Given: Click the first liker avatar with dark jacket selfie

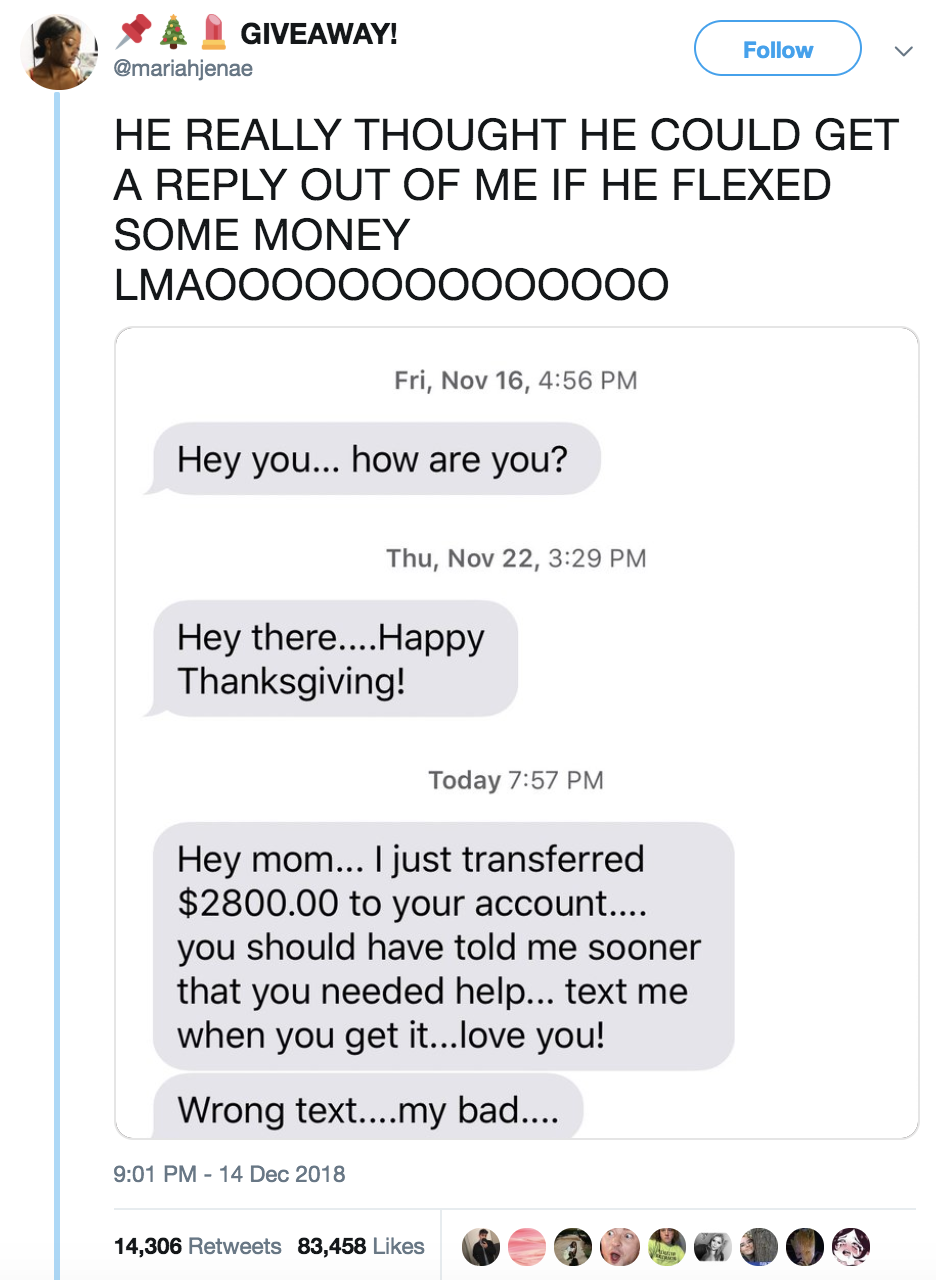Looking at the screenshot, I should [480, 1246].
